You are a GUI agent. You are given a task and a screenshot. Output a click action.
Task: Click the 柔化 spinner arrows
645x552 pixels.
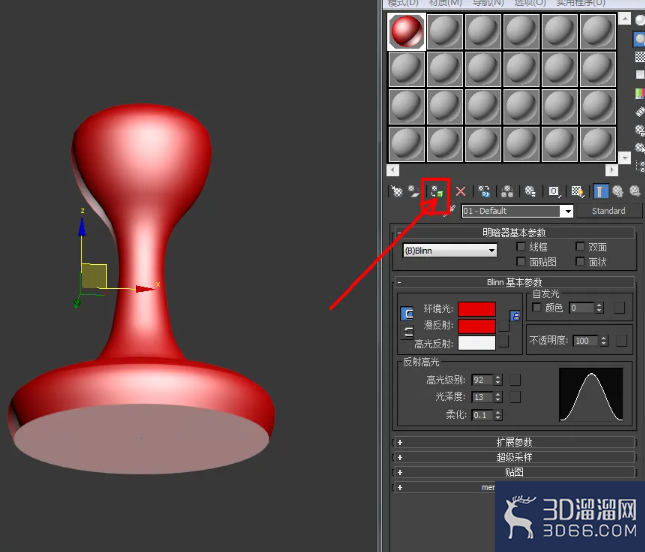498,415
